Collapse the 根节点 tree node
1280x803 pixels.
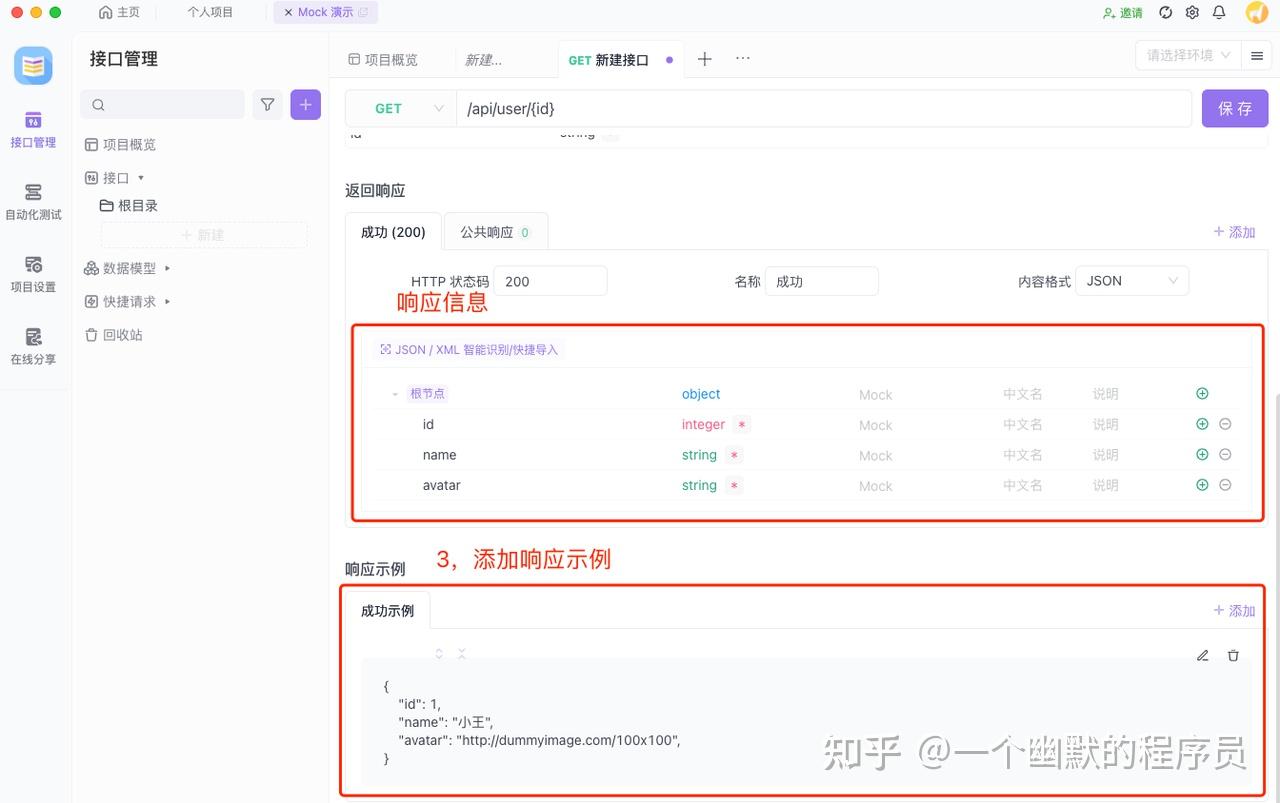[394, 394]
